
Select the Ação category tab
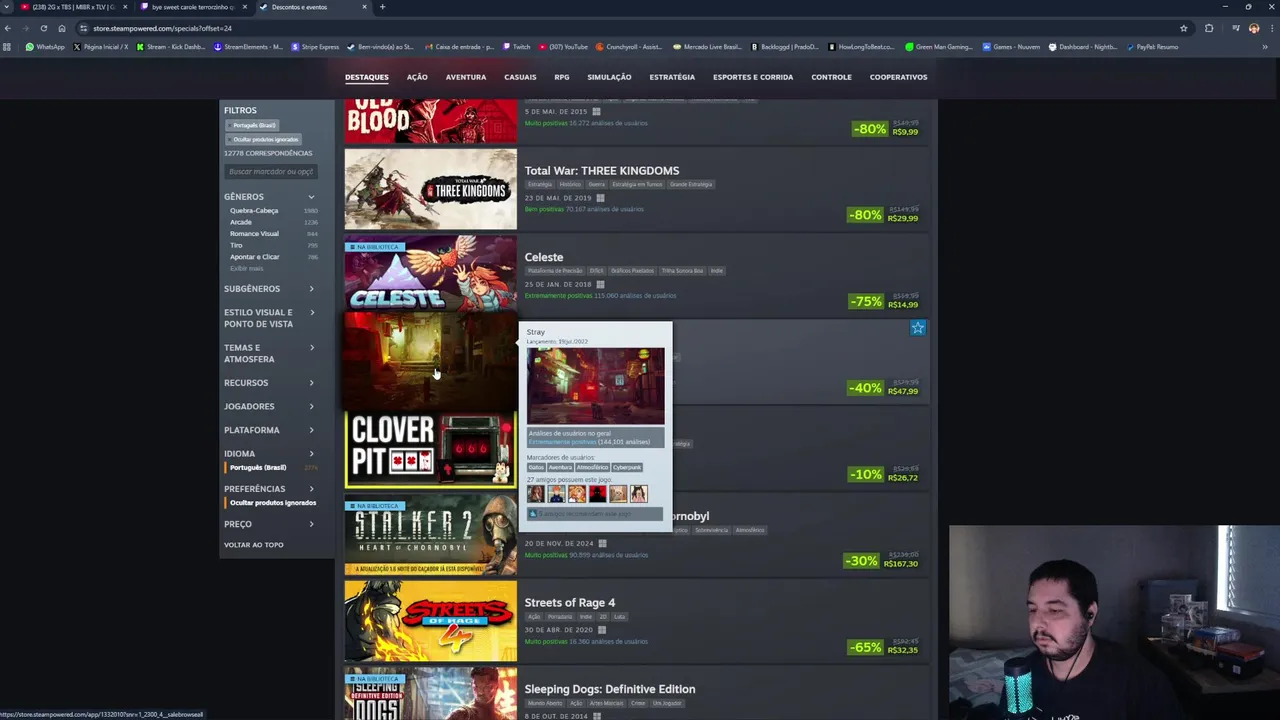click(417, 77)
